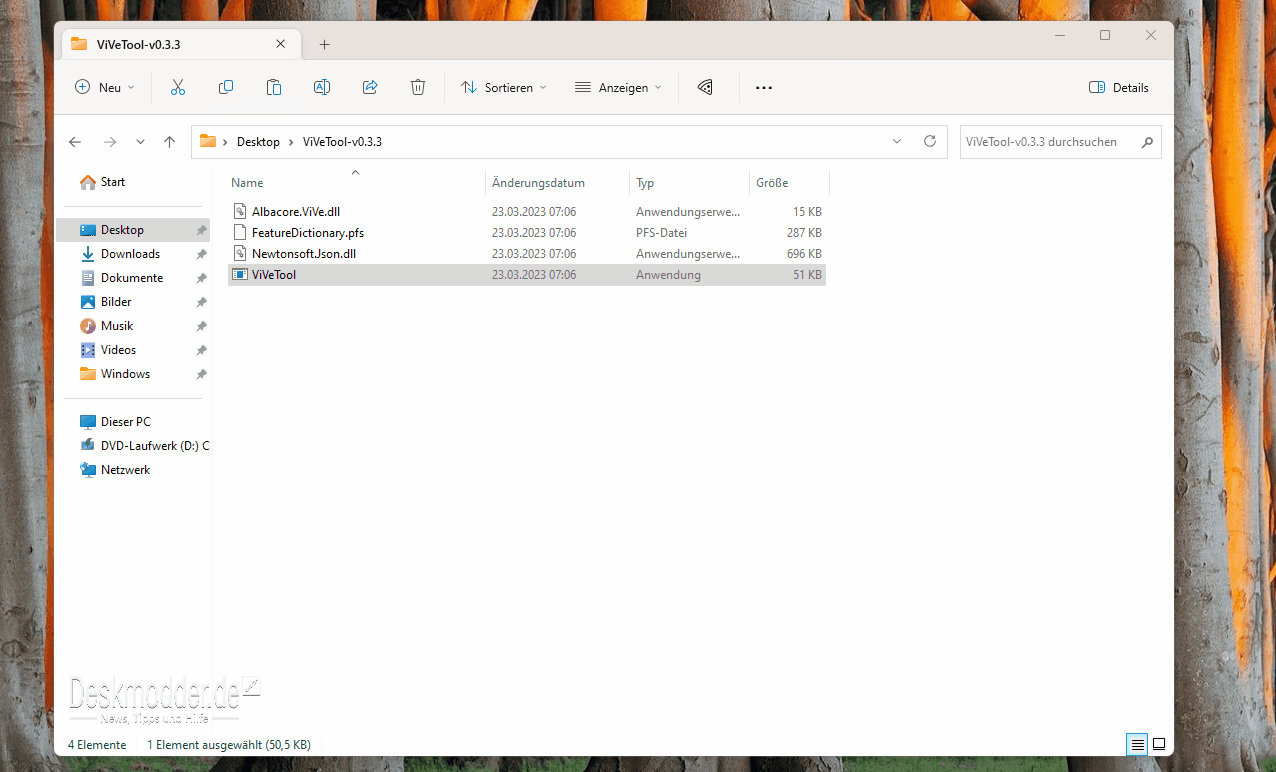Open the Sortieren dropdown
This screenshot has width=1276, height=772.
tap(503, 87)
